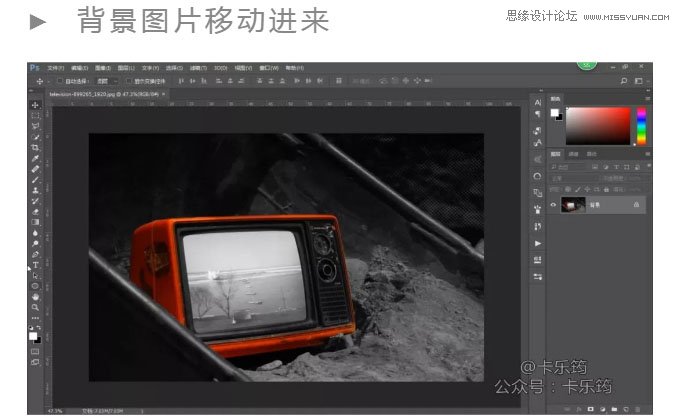680x418 pixels.
Task: Open the Paragraph panel icon in side dock
Action: coord(538,114)
